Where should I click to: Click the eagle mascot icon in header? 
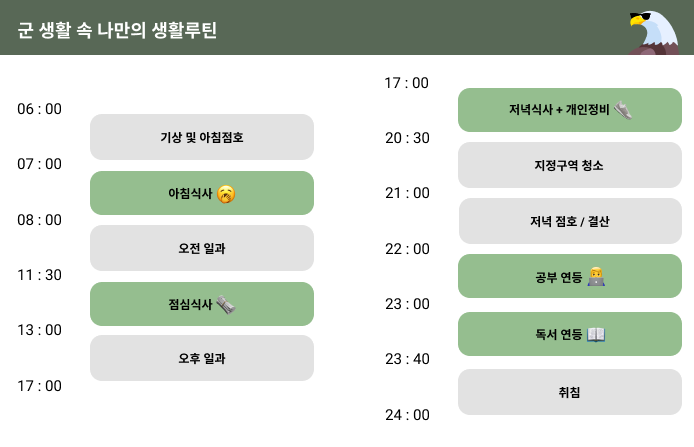click(x=655, y=30)
